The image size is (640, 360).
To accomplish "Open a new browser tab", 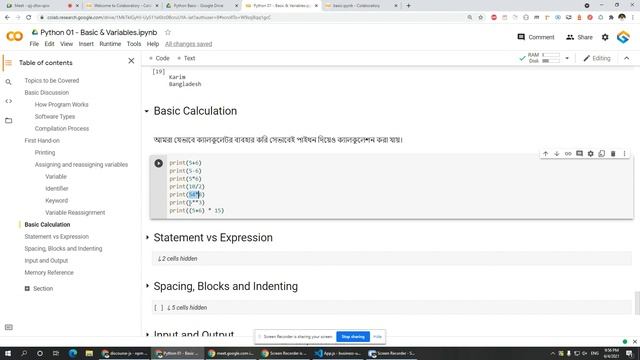I will point(408,6).
